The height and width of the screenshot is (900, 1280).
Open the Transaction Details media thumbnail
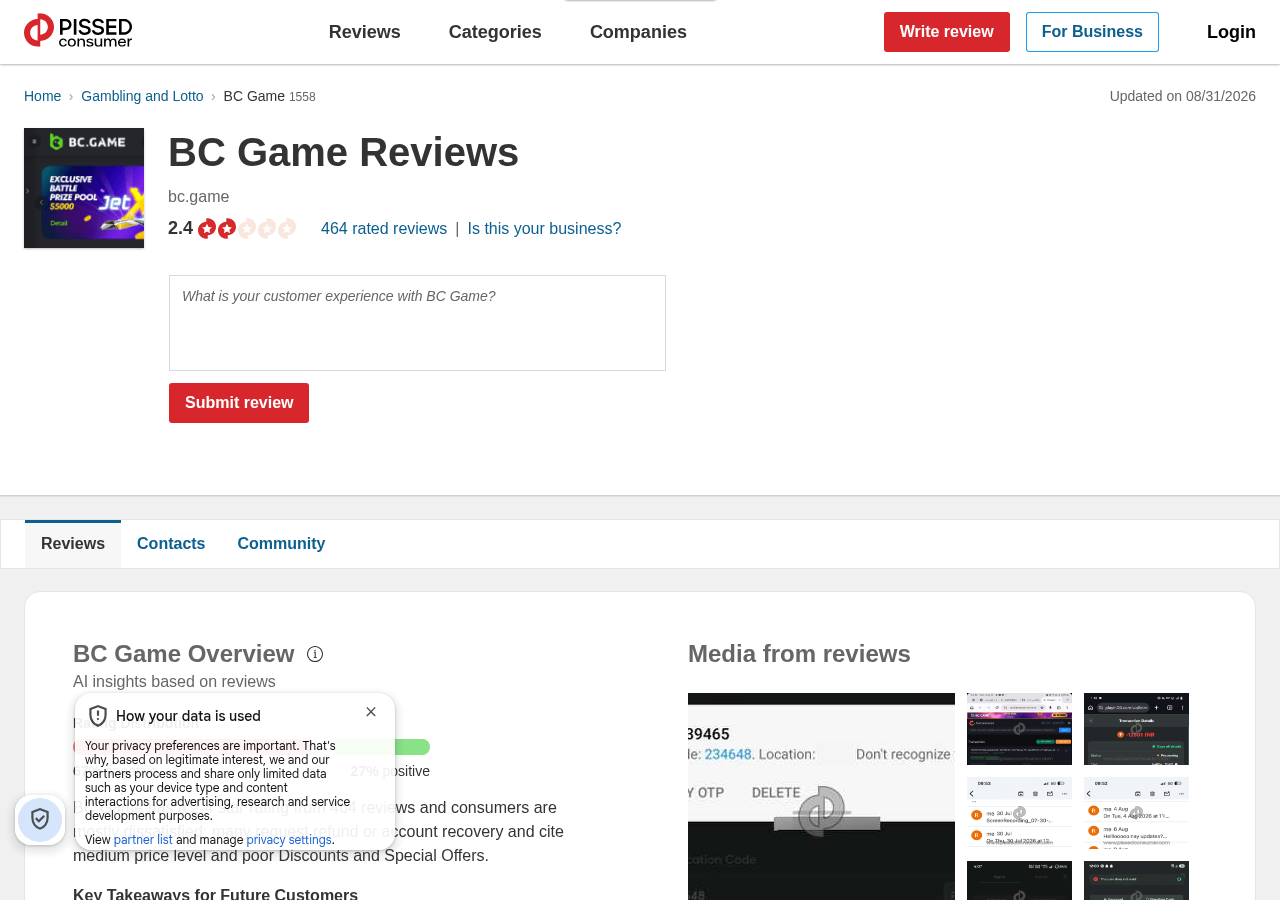(x=1136, y=729)
